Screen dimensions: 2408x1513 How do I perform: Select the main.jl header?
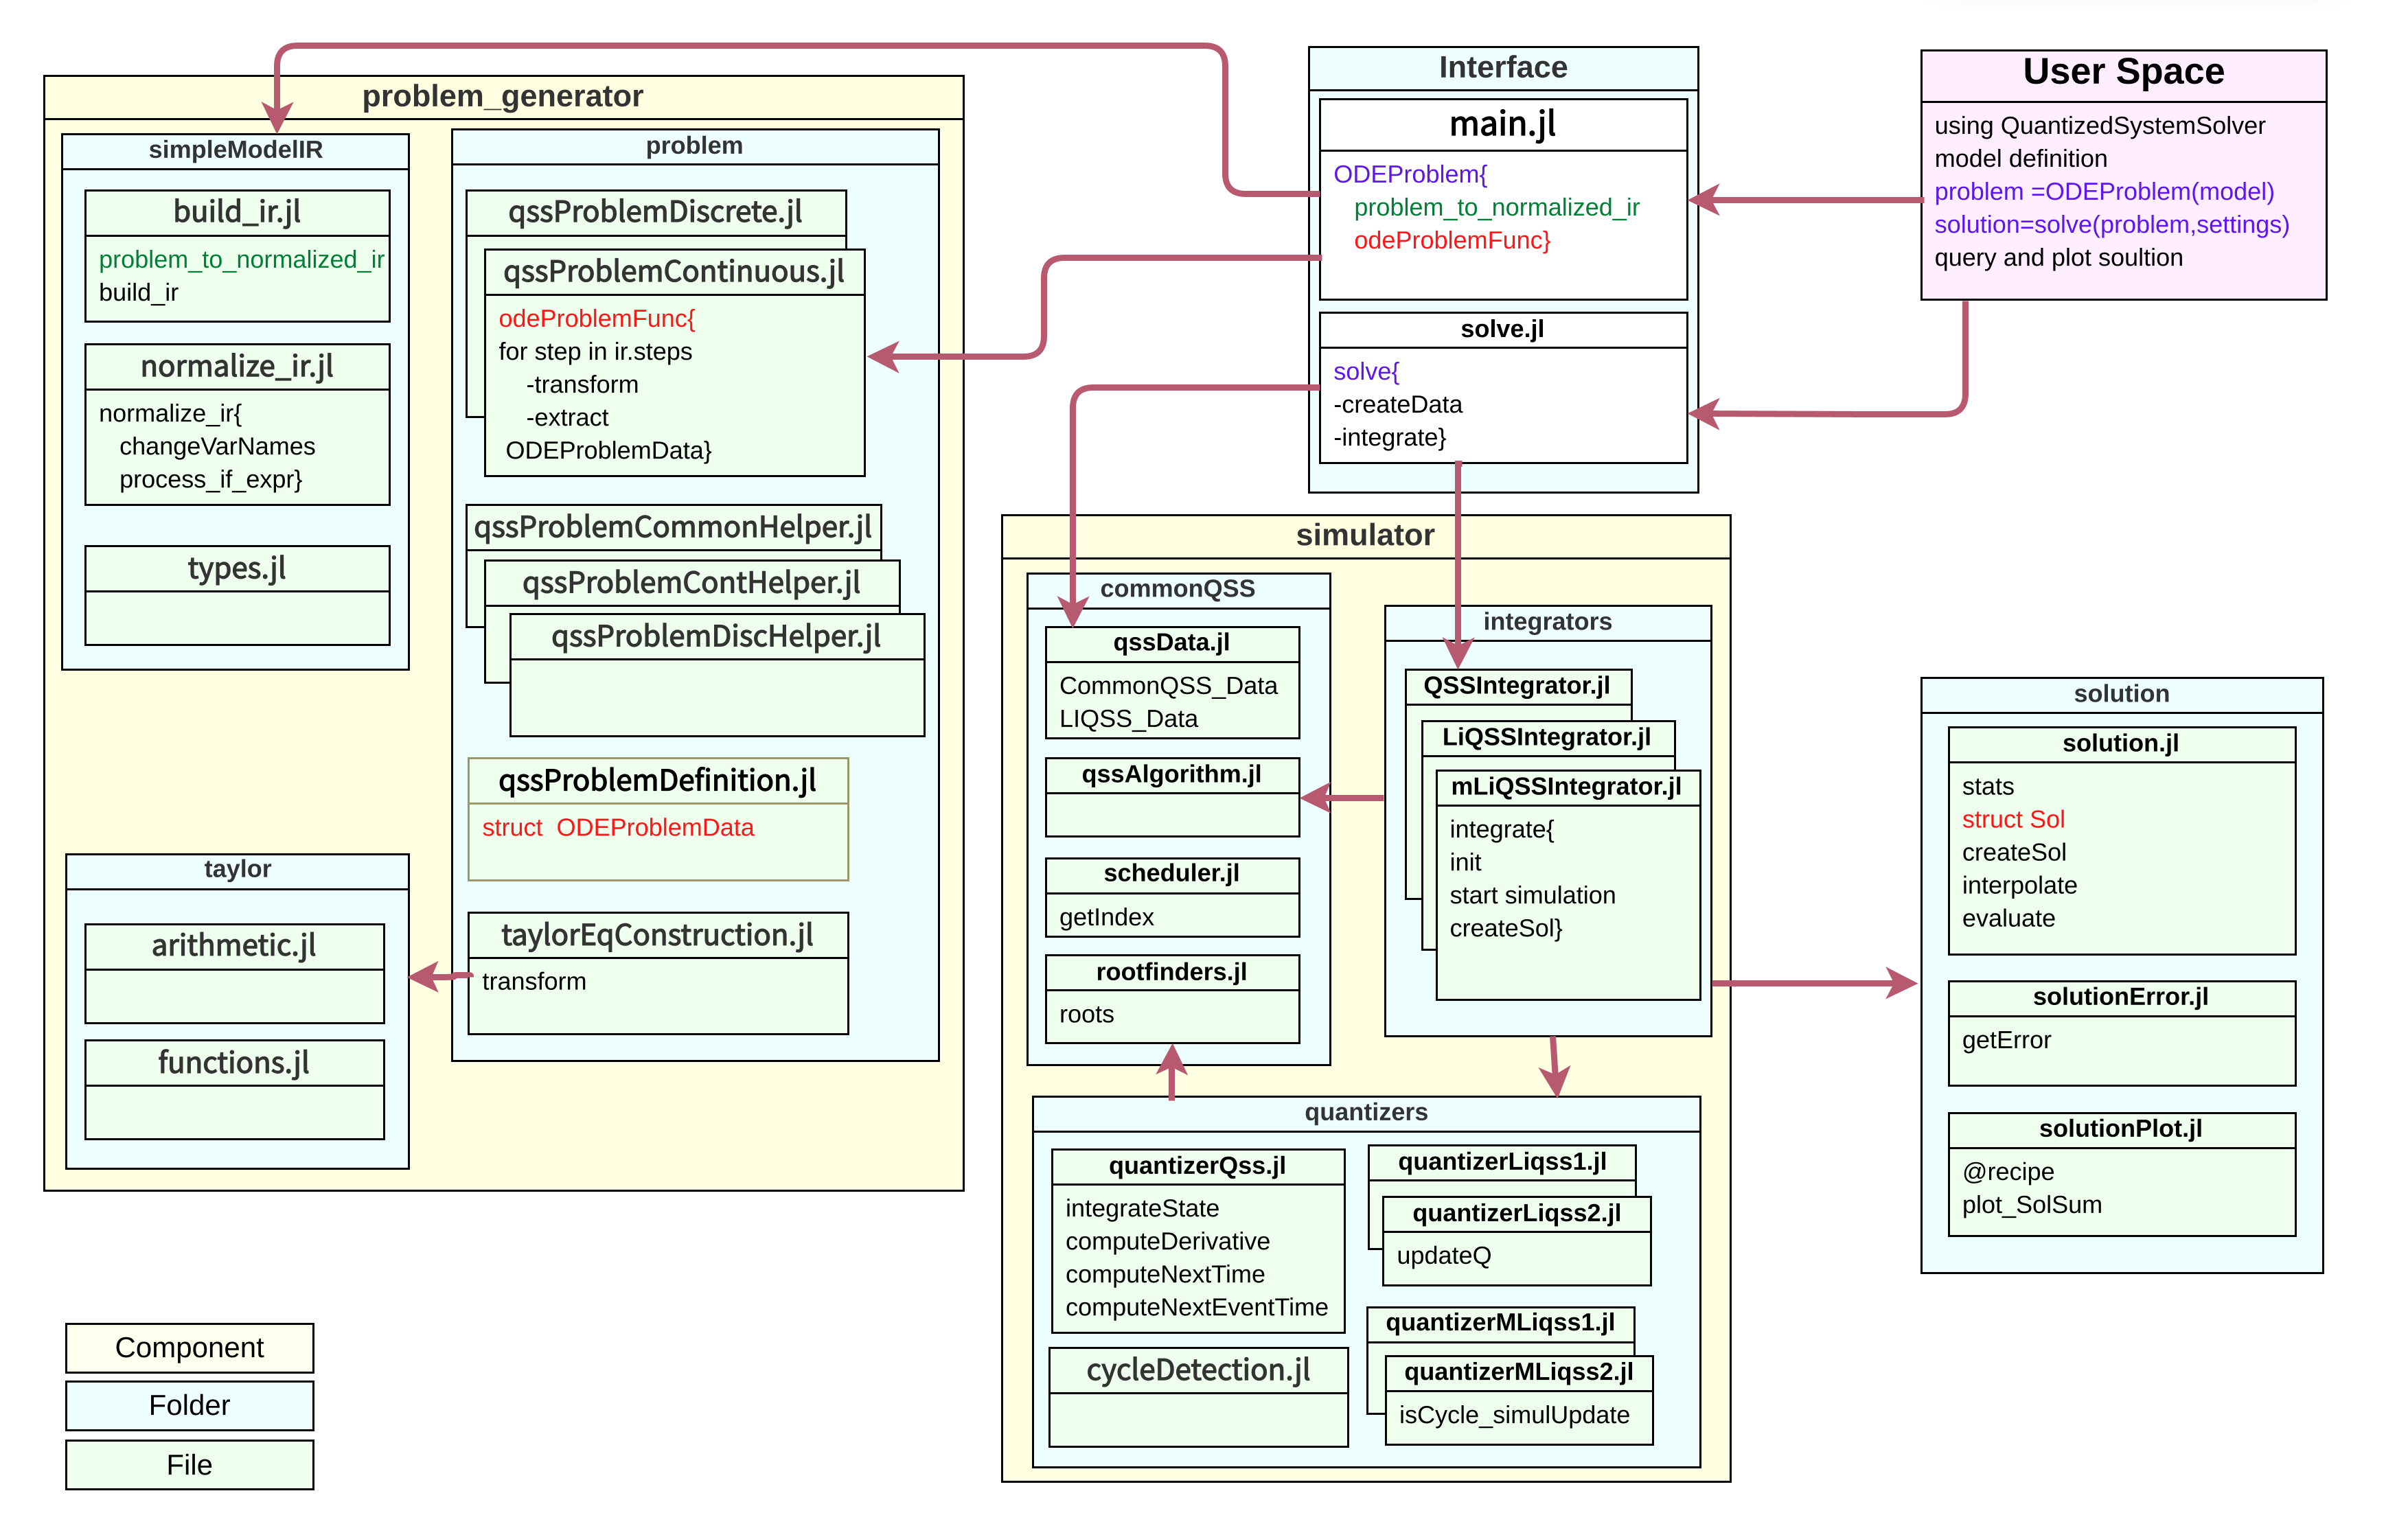(x=1503, y=124)
